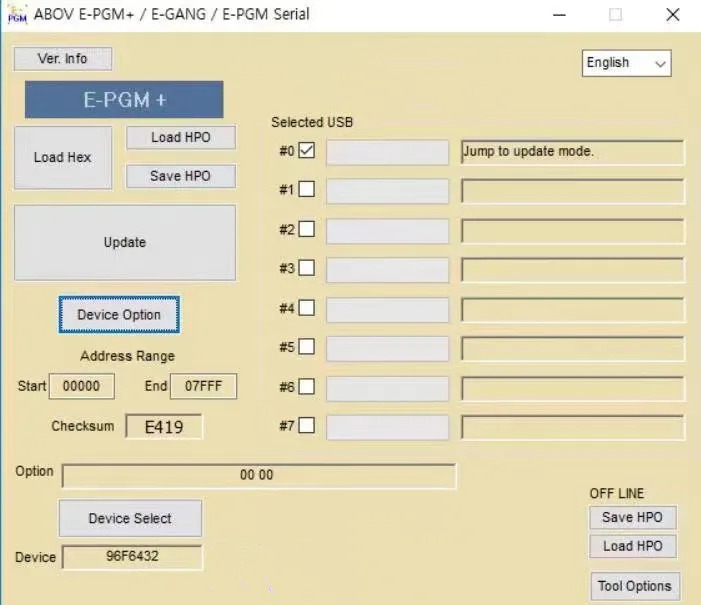Click the Start address field 00000

tap(82, 386)
